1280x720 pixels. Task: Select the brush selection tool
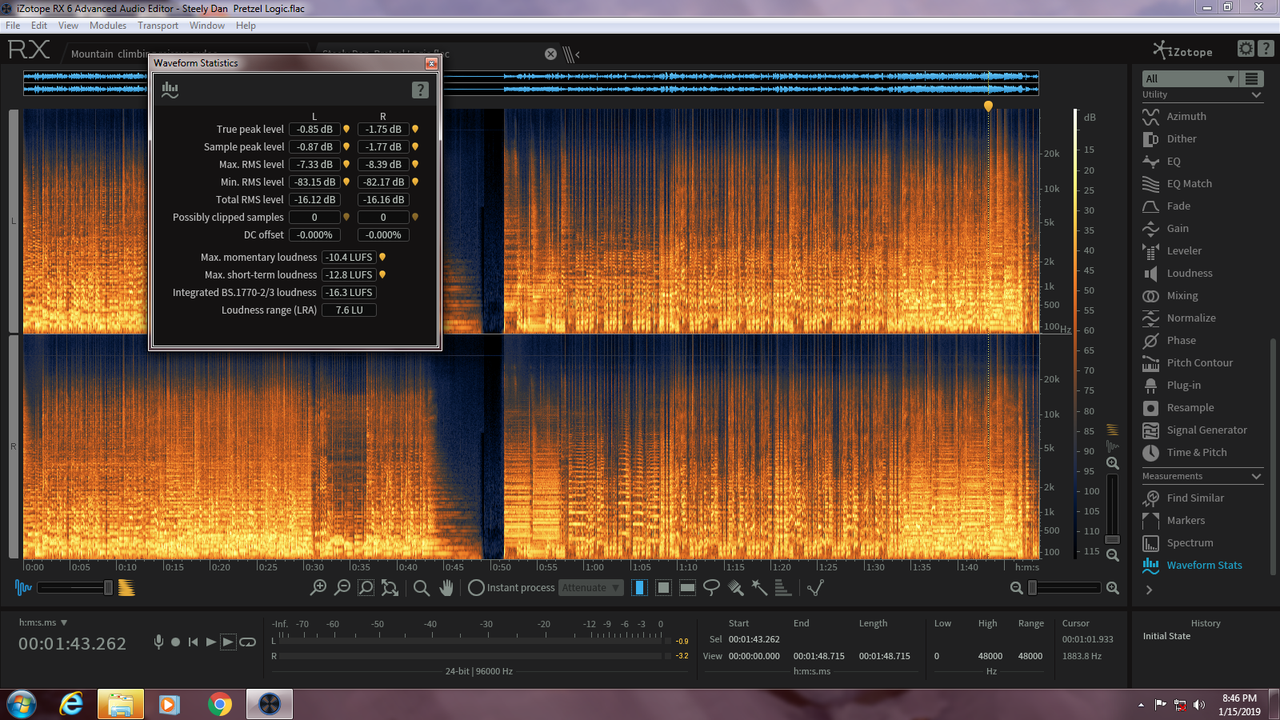[x=736, y=588]
